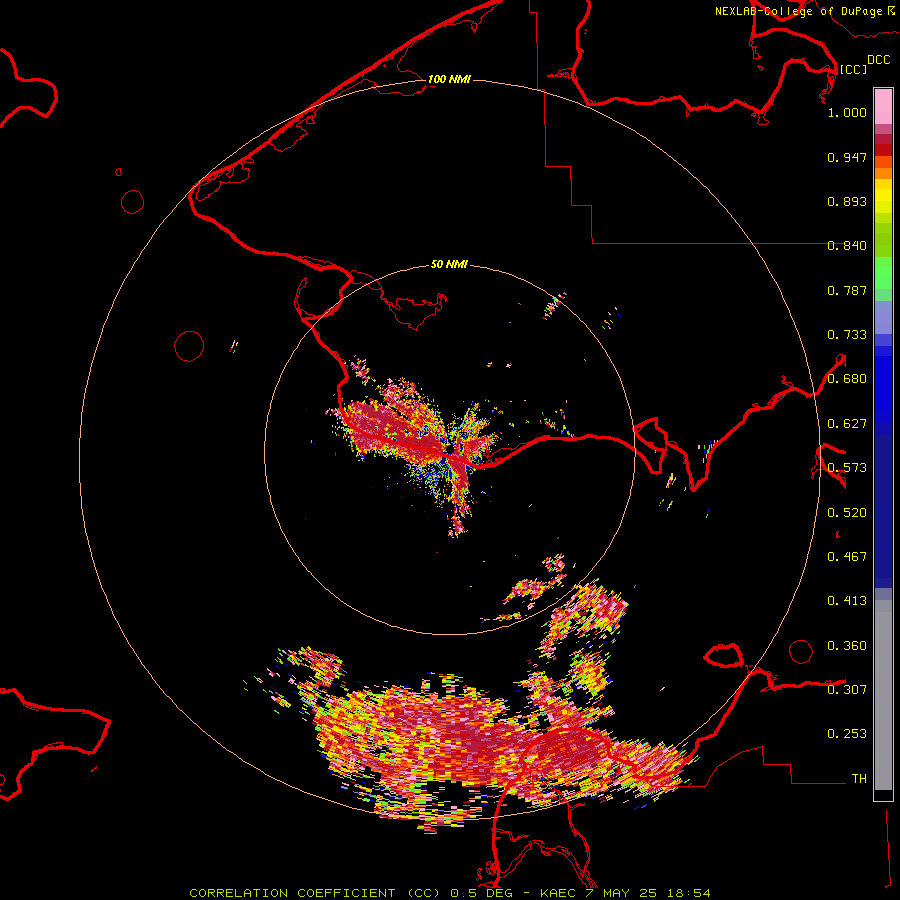Viewport: 900px width, 900px height.
Task: Select the 0.733 scale value
Action: coord(847,335)
